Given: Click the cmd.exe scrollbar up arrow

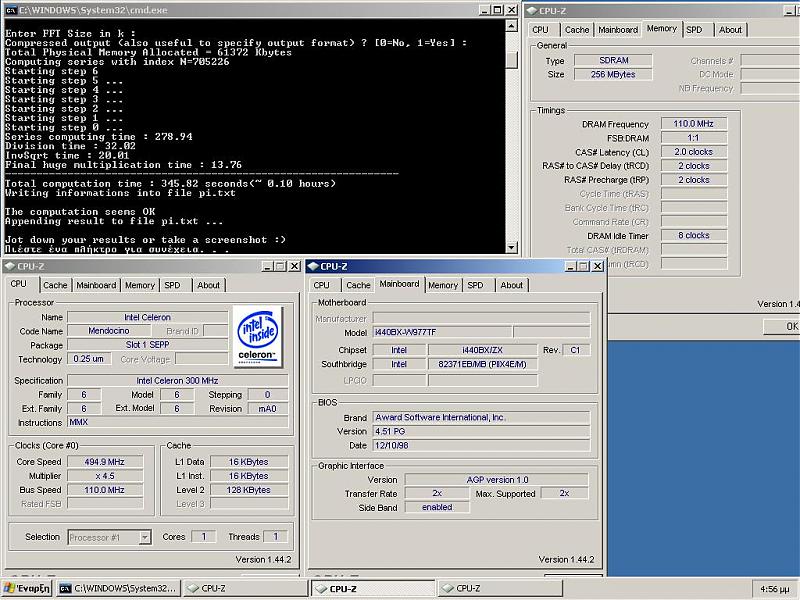Looking at the screenshot, I should [x=511, y=25].
